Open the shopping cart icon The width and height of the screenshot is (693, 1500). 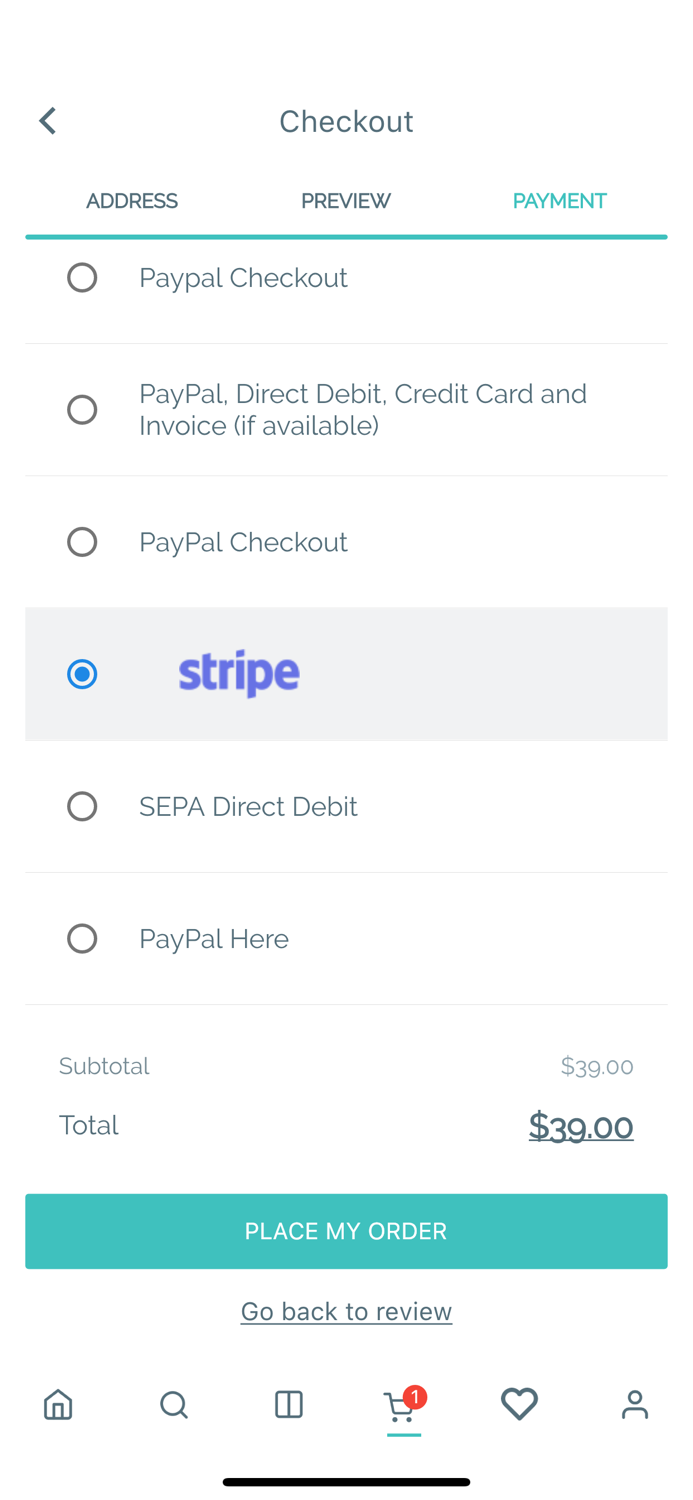pyautogui.click(x=400, y=1408)
